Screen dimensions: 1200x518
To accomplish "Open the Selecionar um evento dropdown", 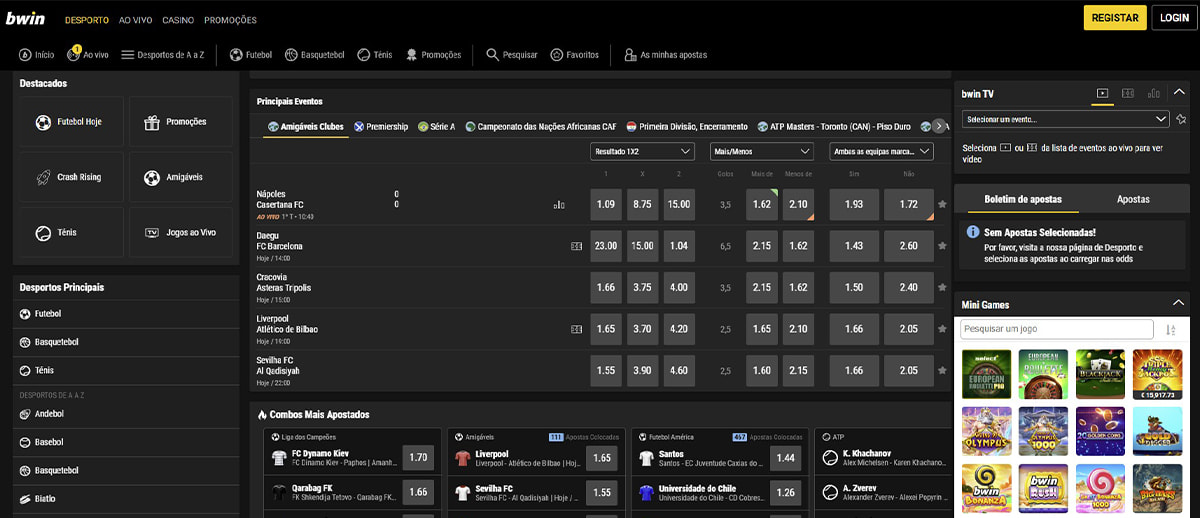I will click(1065, 119).
